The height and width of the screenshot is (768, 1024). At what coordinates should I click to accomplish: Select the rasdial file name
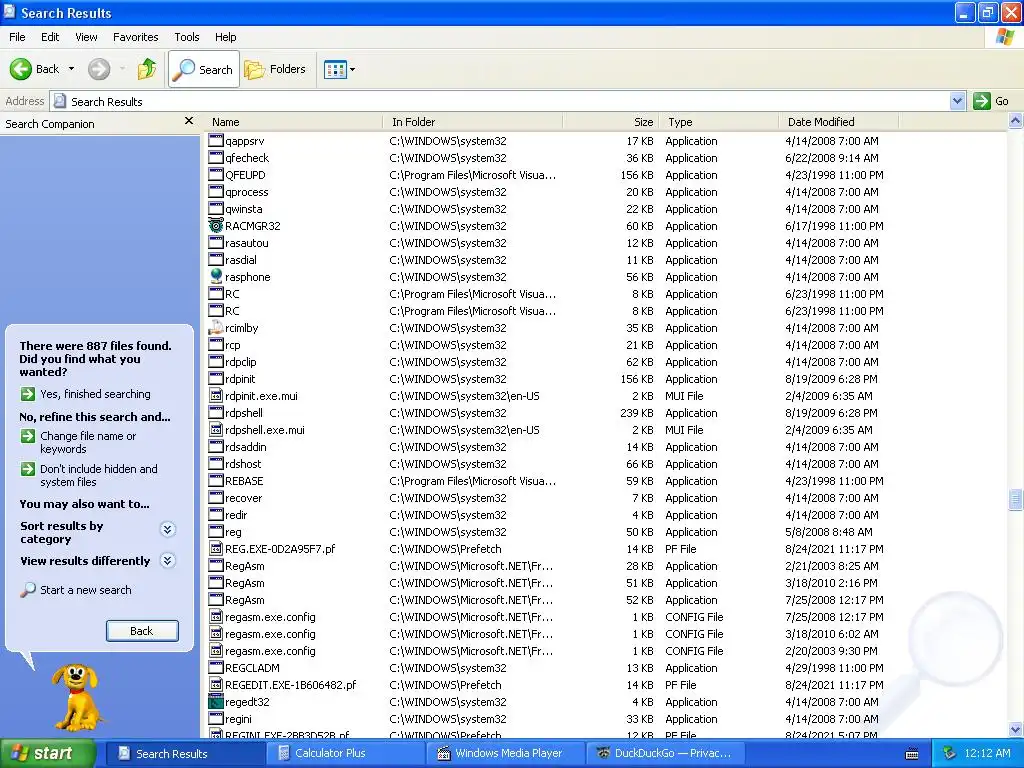[x=241, y=260]
